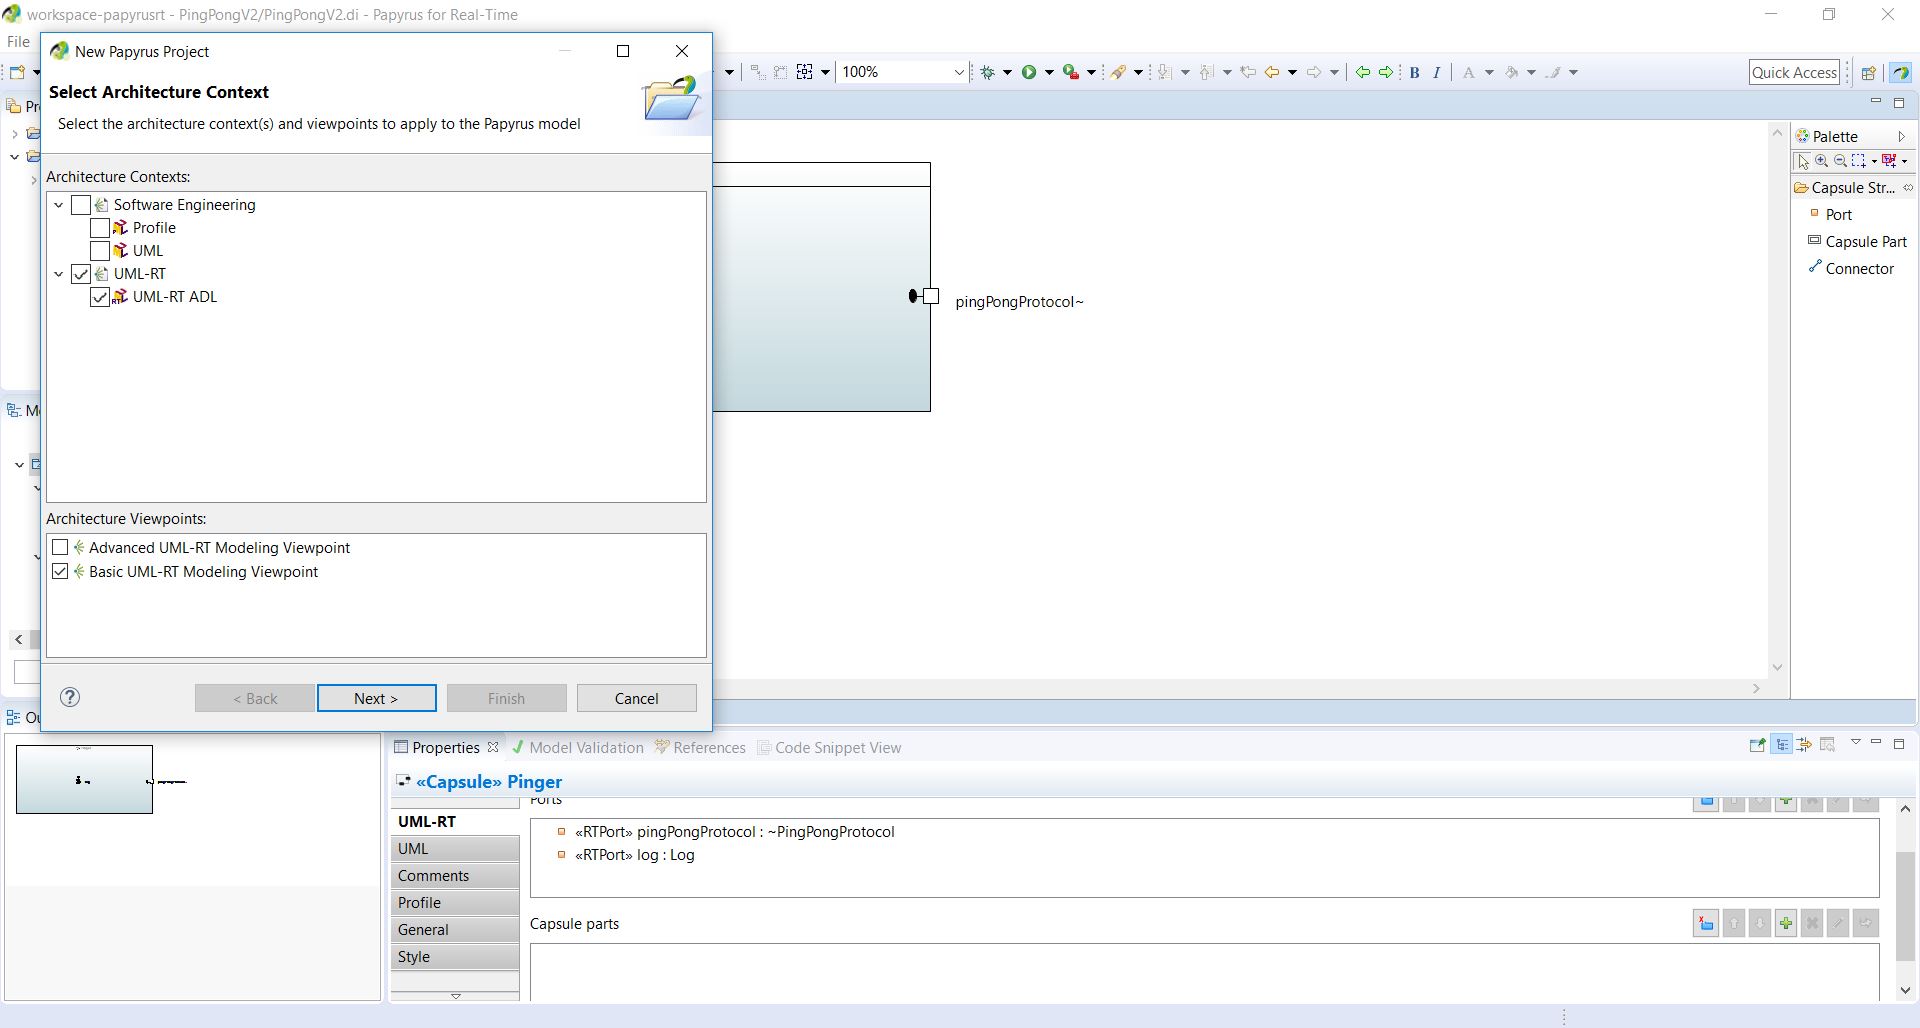Open the Select All dropdown arrow

[825, 72]
